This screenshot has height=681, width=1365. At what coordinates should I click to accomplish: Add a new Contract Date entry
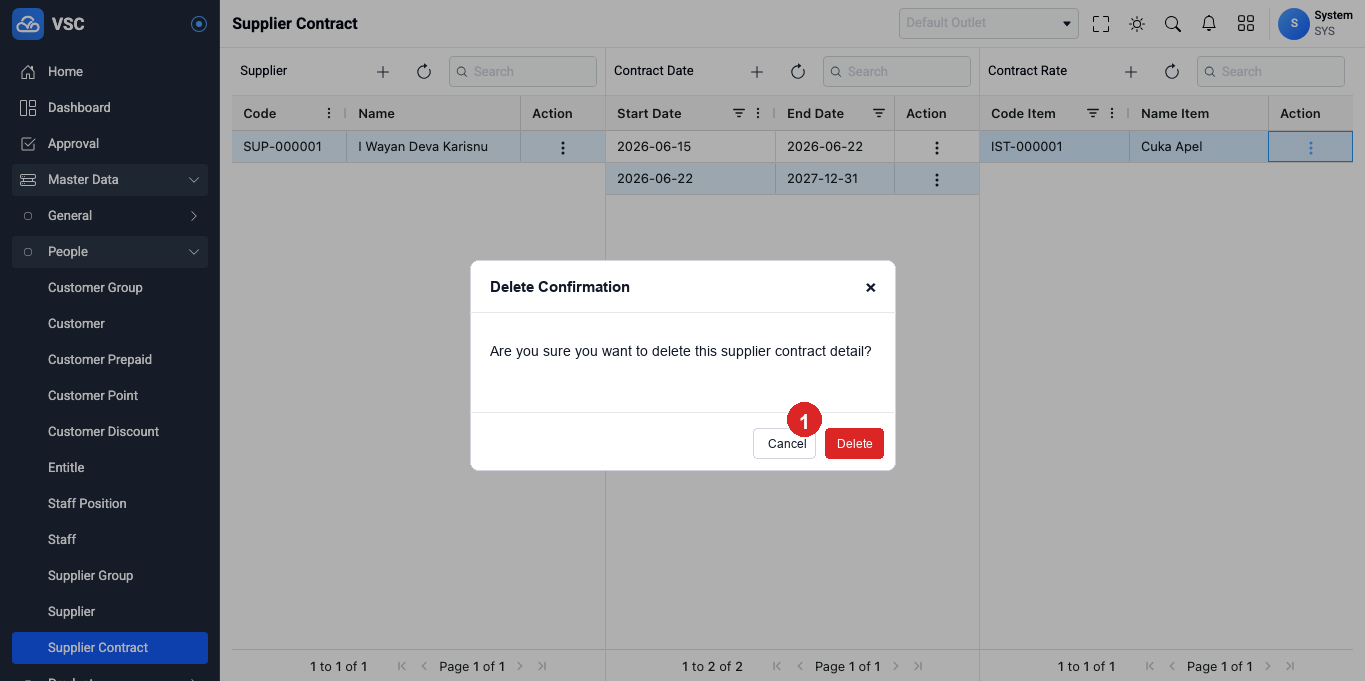[757, 72]
